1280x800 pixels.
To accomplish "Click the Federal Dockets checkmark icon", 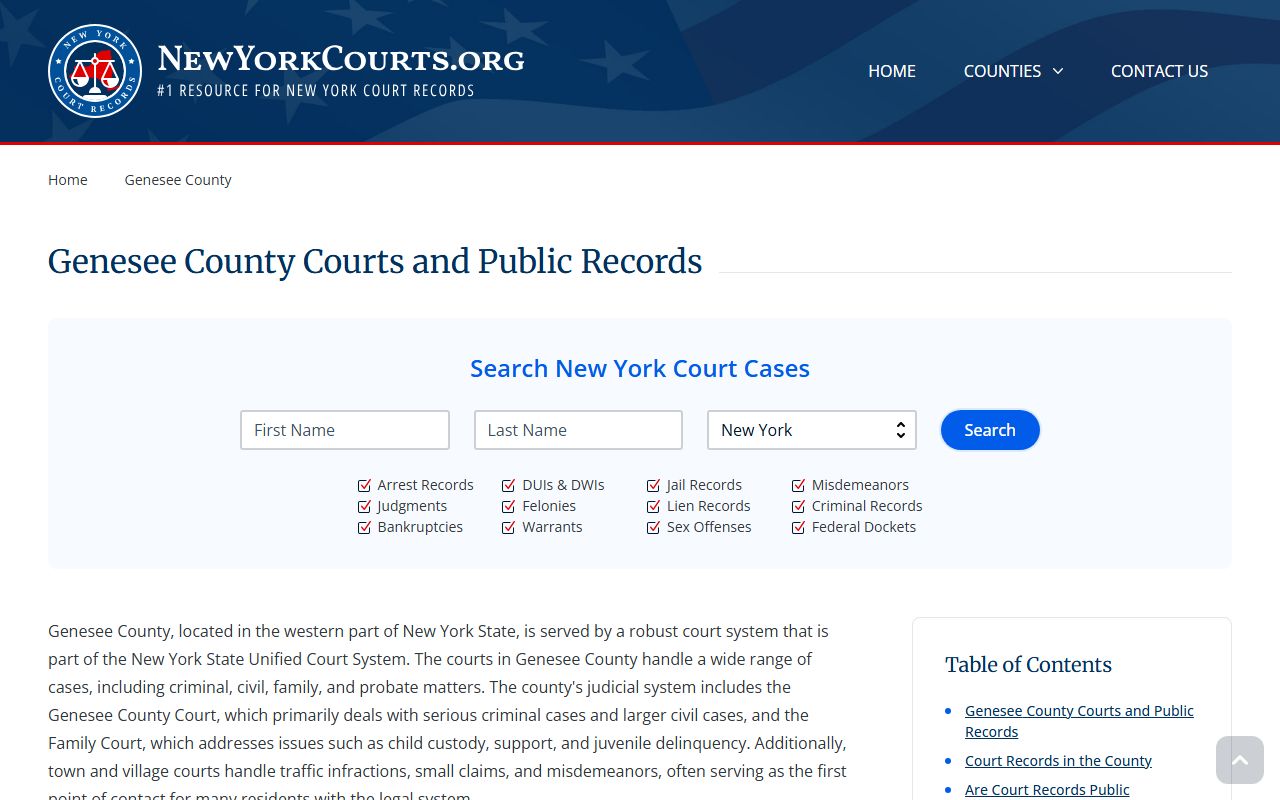I will click(x=799, y=527).
